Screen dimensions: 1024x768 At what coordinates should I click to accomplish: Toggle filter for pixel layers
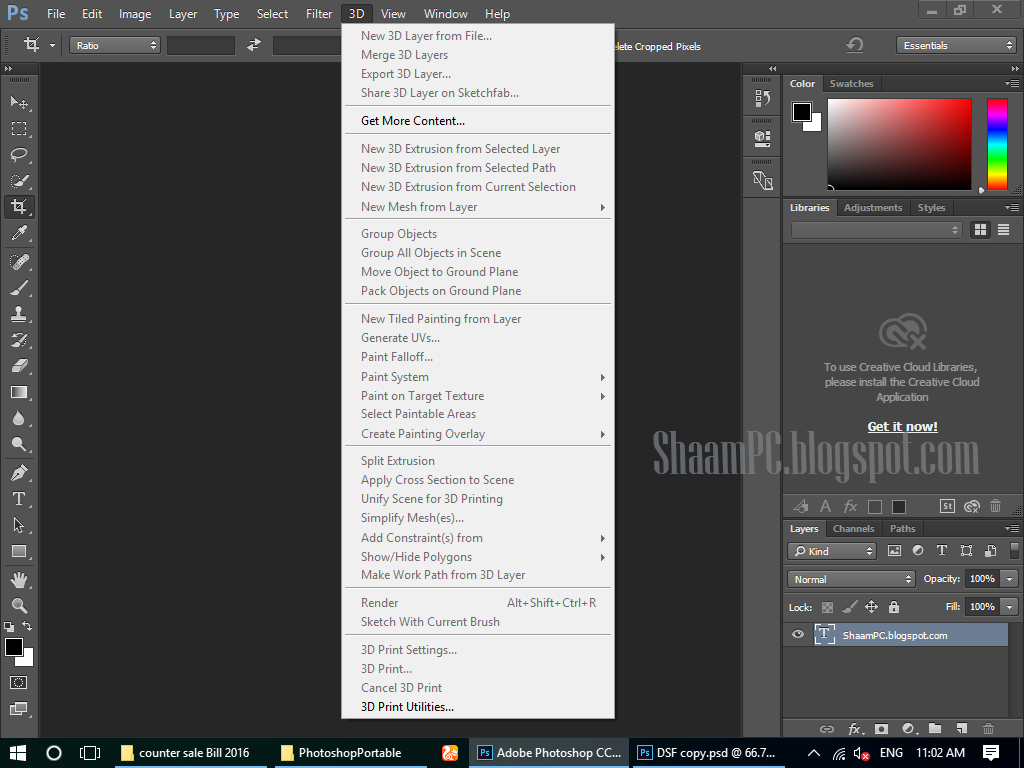894,551
